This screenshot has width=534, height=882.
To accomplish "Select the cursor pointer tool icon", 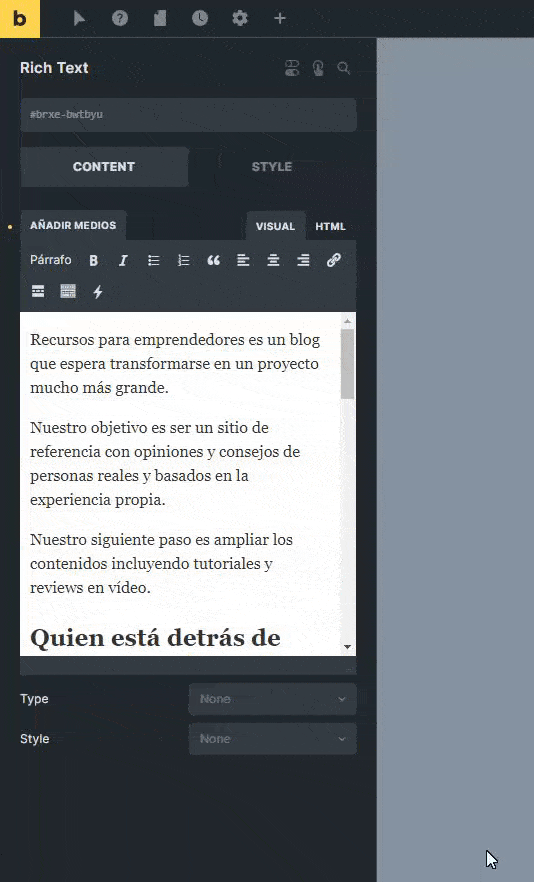I will (79, 19).
